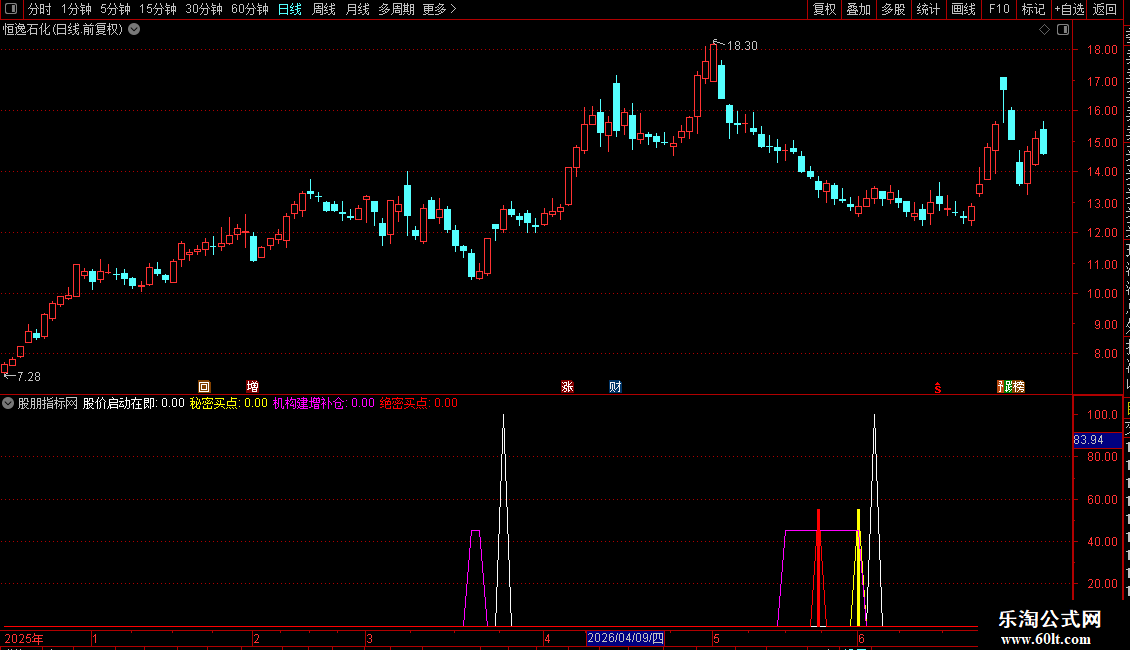Open the 统计 statistics tool
This screenshot has width=1130, height=650.
tap(927, 9)
